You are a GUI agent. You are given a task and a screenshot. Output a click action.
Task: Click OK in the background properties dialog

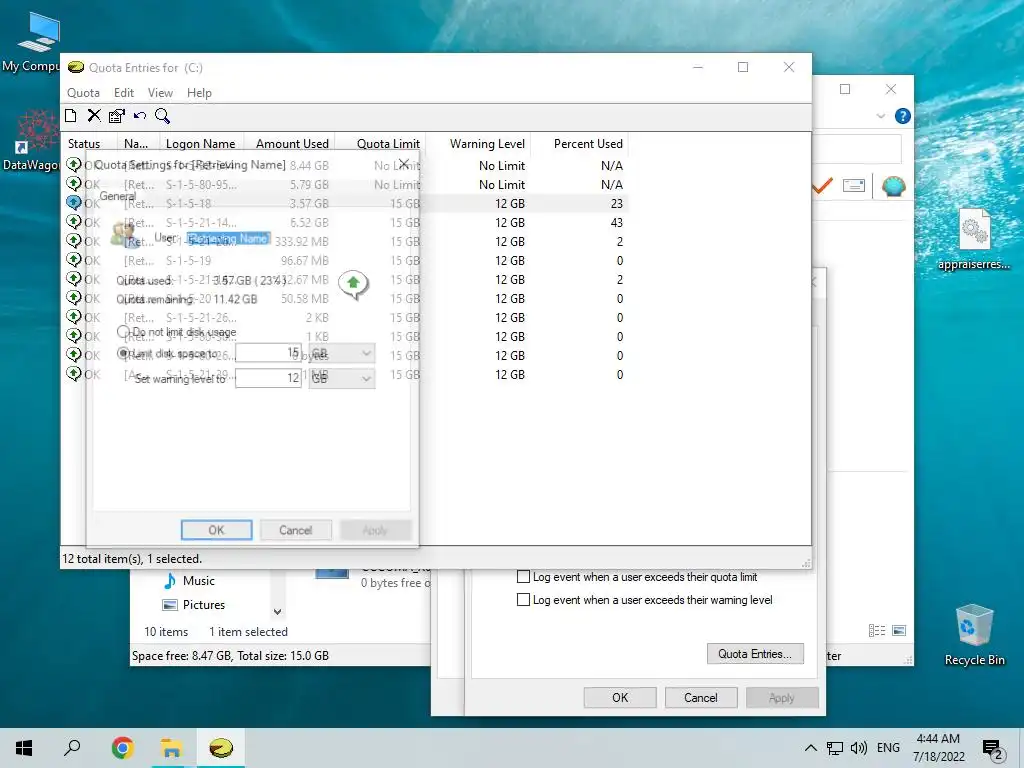(x=620, y=697)
